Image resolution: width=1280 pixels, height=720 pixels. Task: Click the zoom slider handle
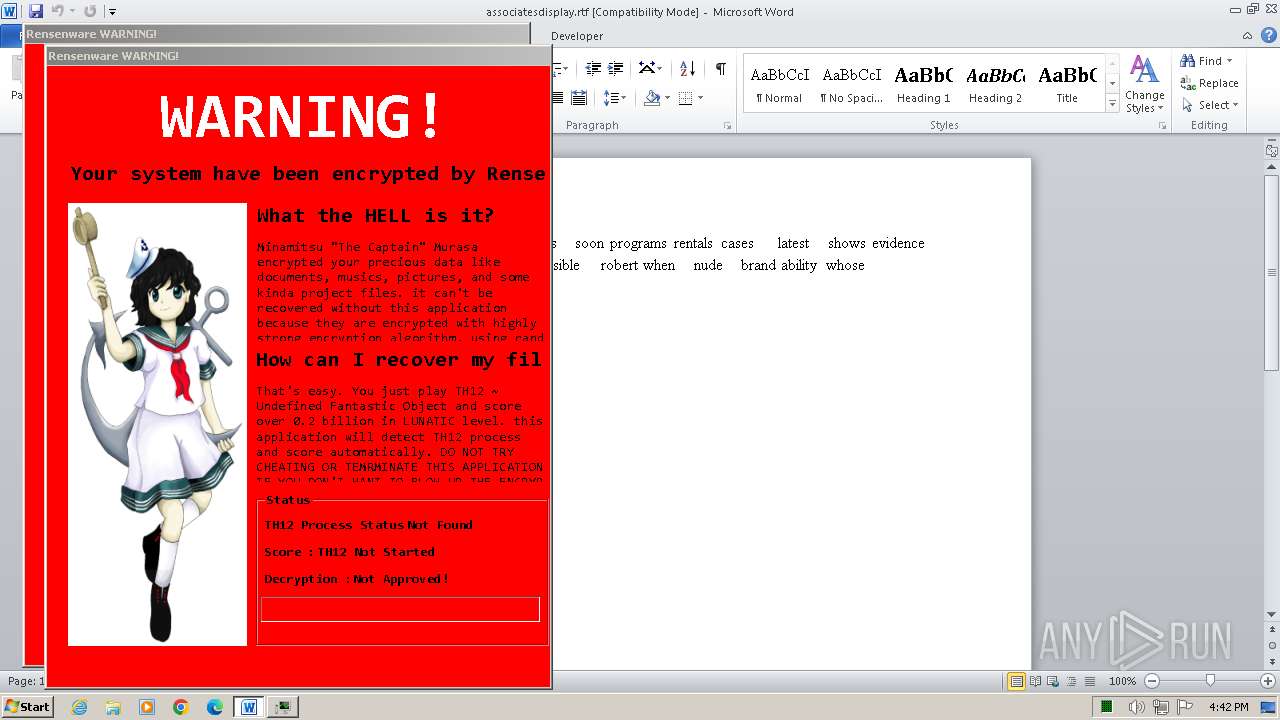click(1210, 681)
